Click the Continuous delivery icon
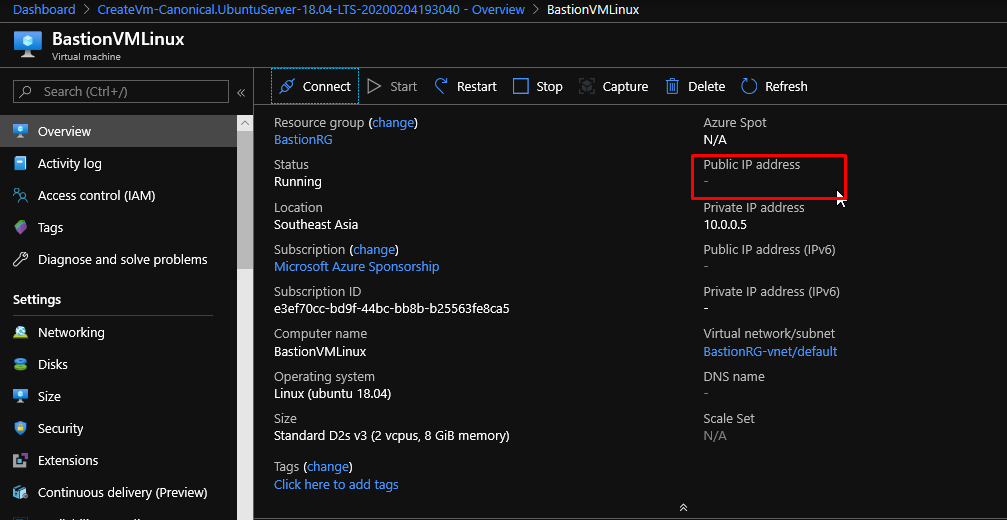1007x520 pixels. point(21,492)
